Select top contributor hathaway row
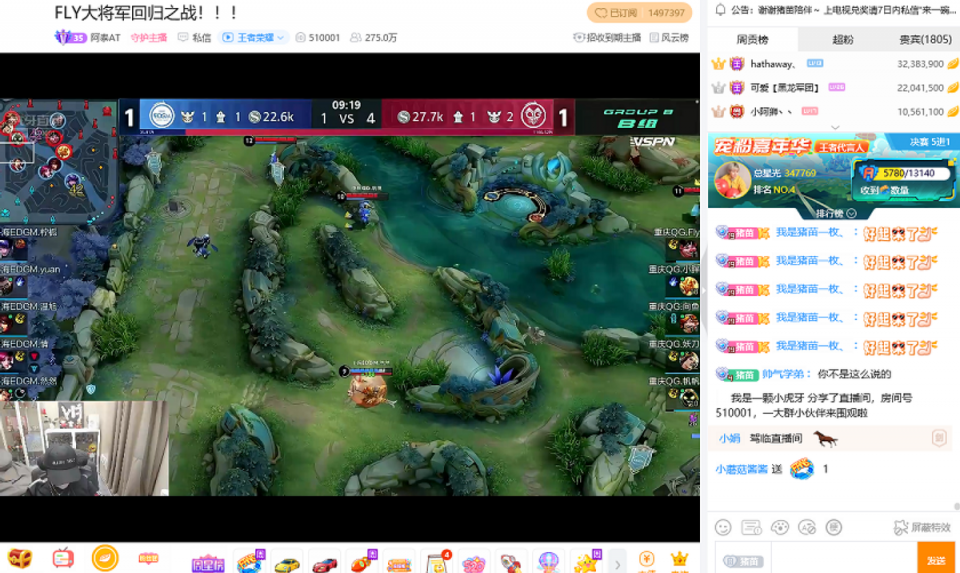Image resolution: width=960 pixels, height=573 pixels. tap(834, 63)
